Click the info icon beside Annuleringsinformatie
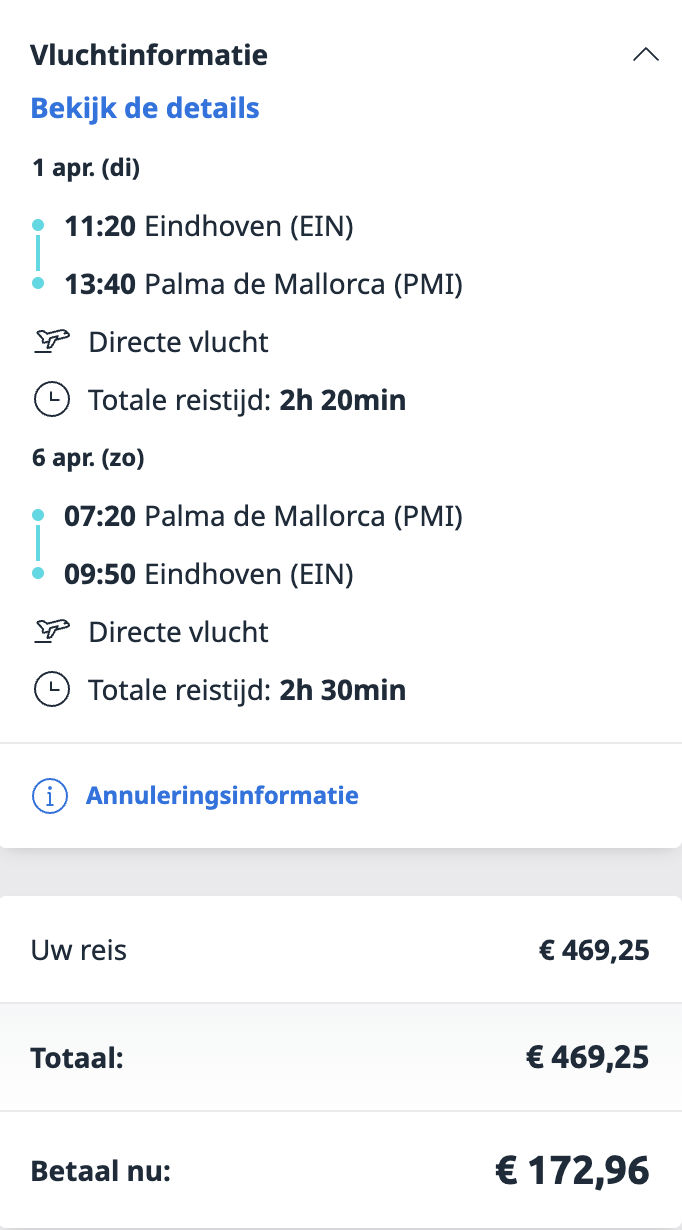The height and width of the screenshot is (1230, 682). point(50,797)
